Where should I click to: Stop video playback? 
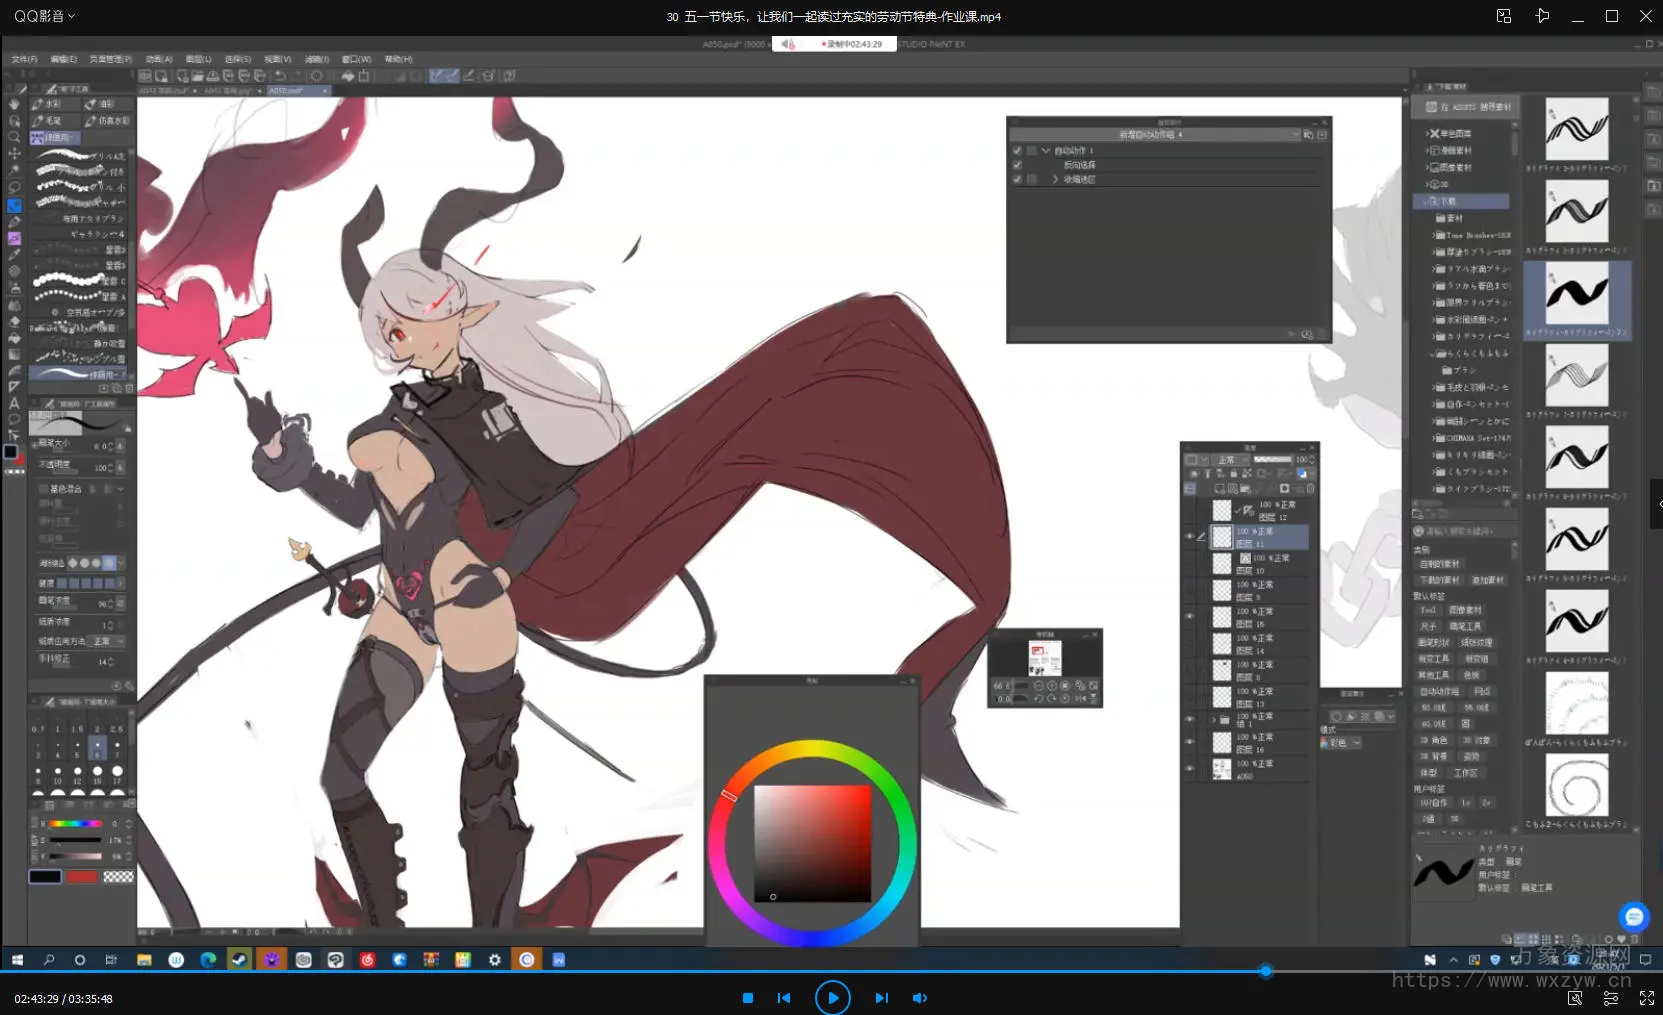pos(747,998)
